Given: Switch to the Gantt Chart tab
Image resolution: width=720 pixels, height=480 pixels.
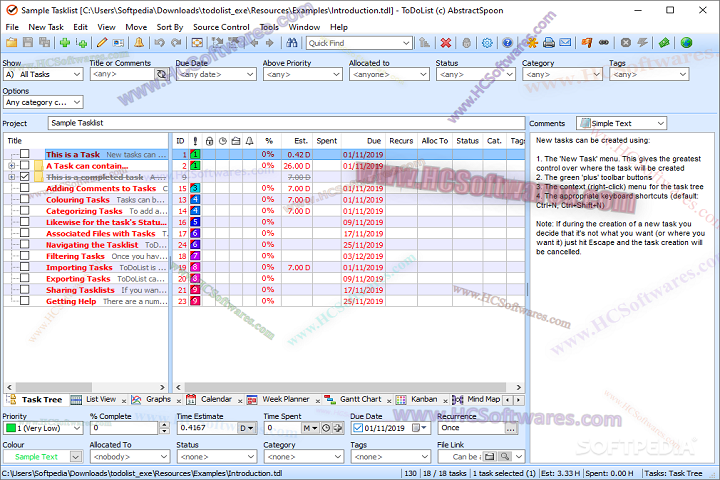Looking at the screenshot, I should pyautogui.click(x=360, y=399).
